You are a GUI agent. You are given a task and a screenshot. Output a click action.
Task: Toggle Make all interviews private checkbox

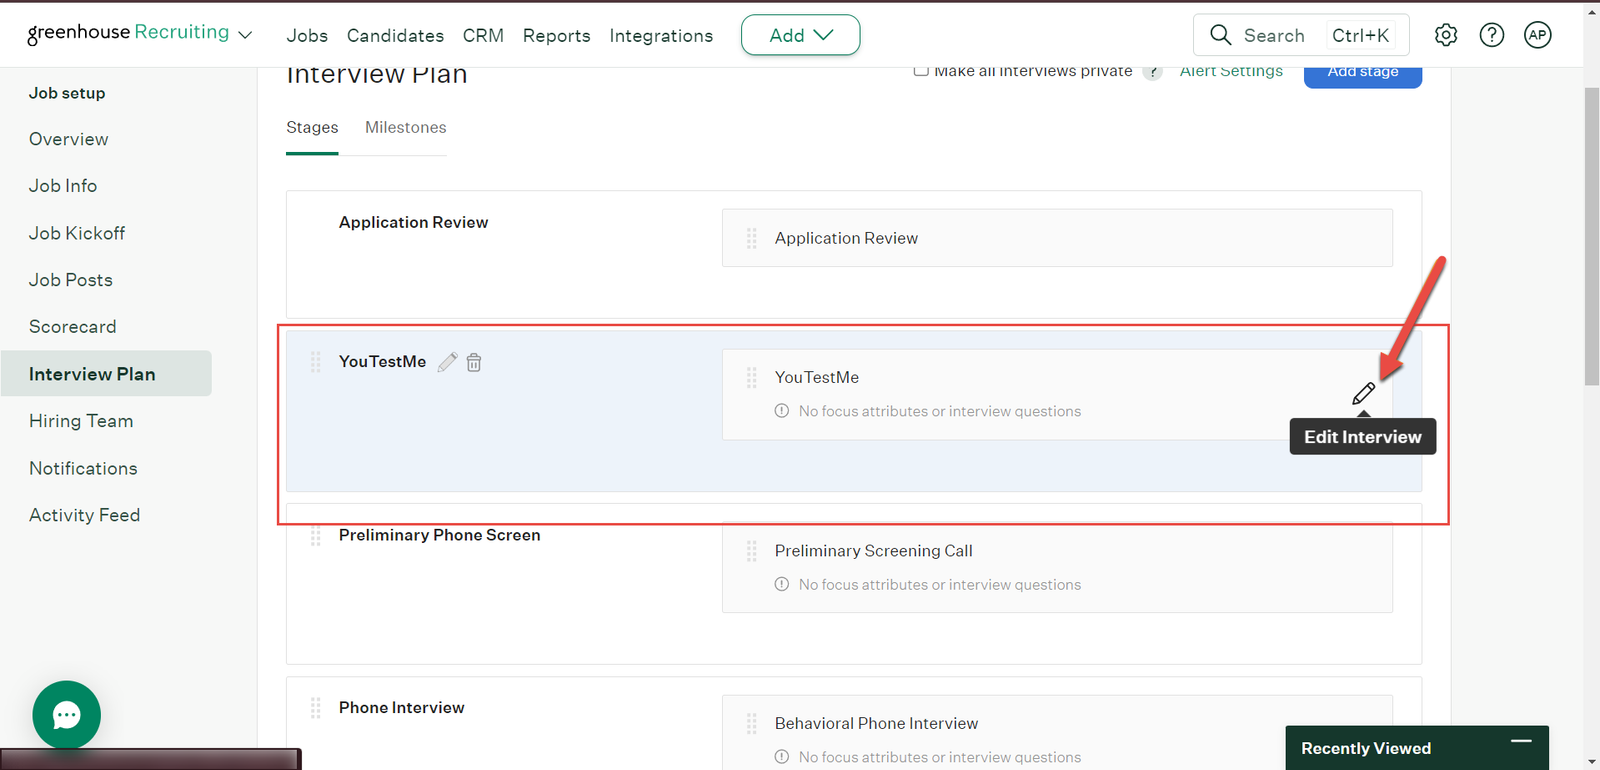tap(921, 71)
